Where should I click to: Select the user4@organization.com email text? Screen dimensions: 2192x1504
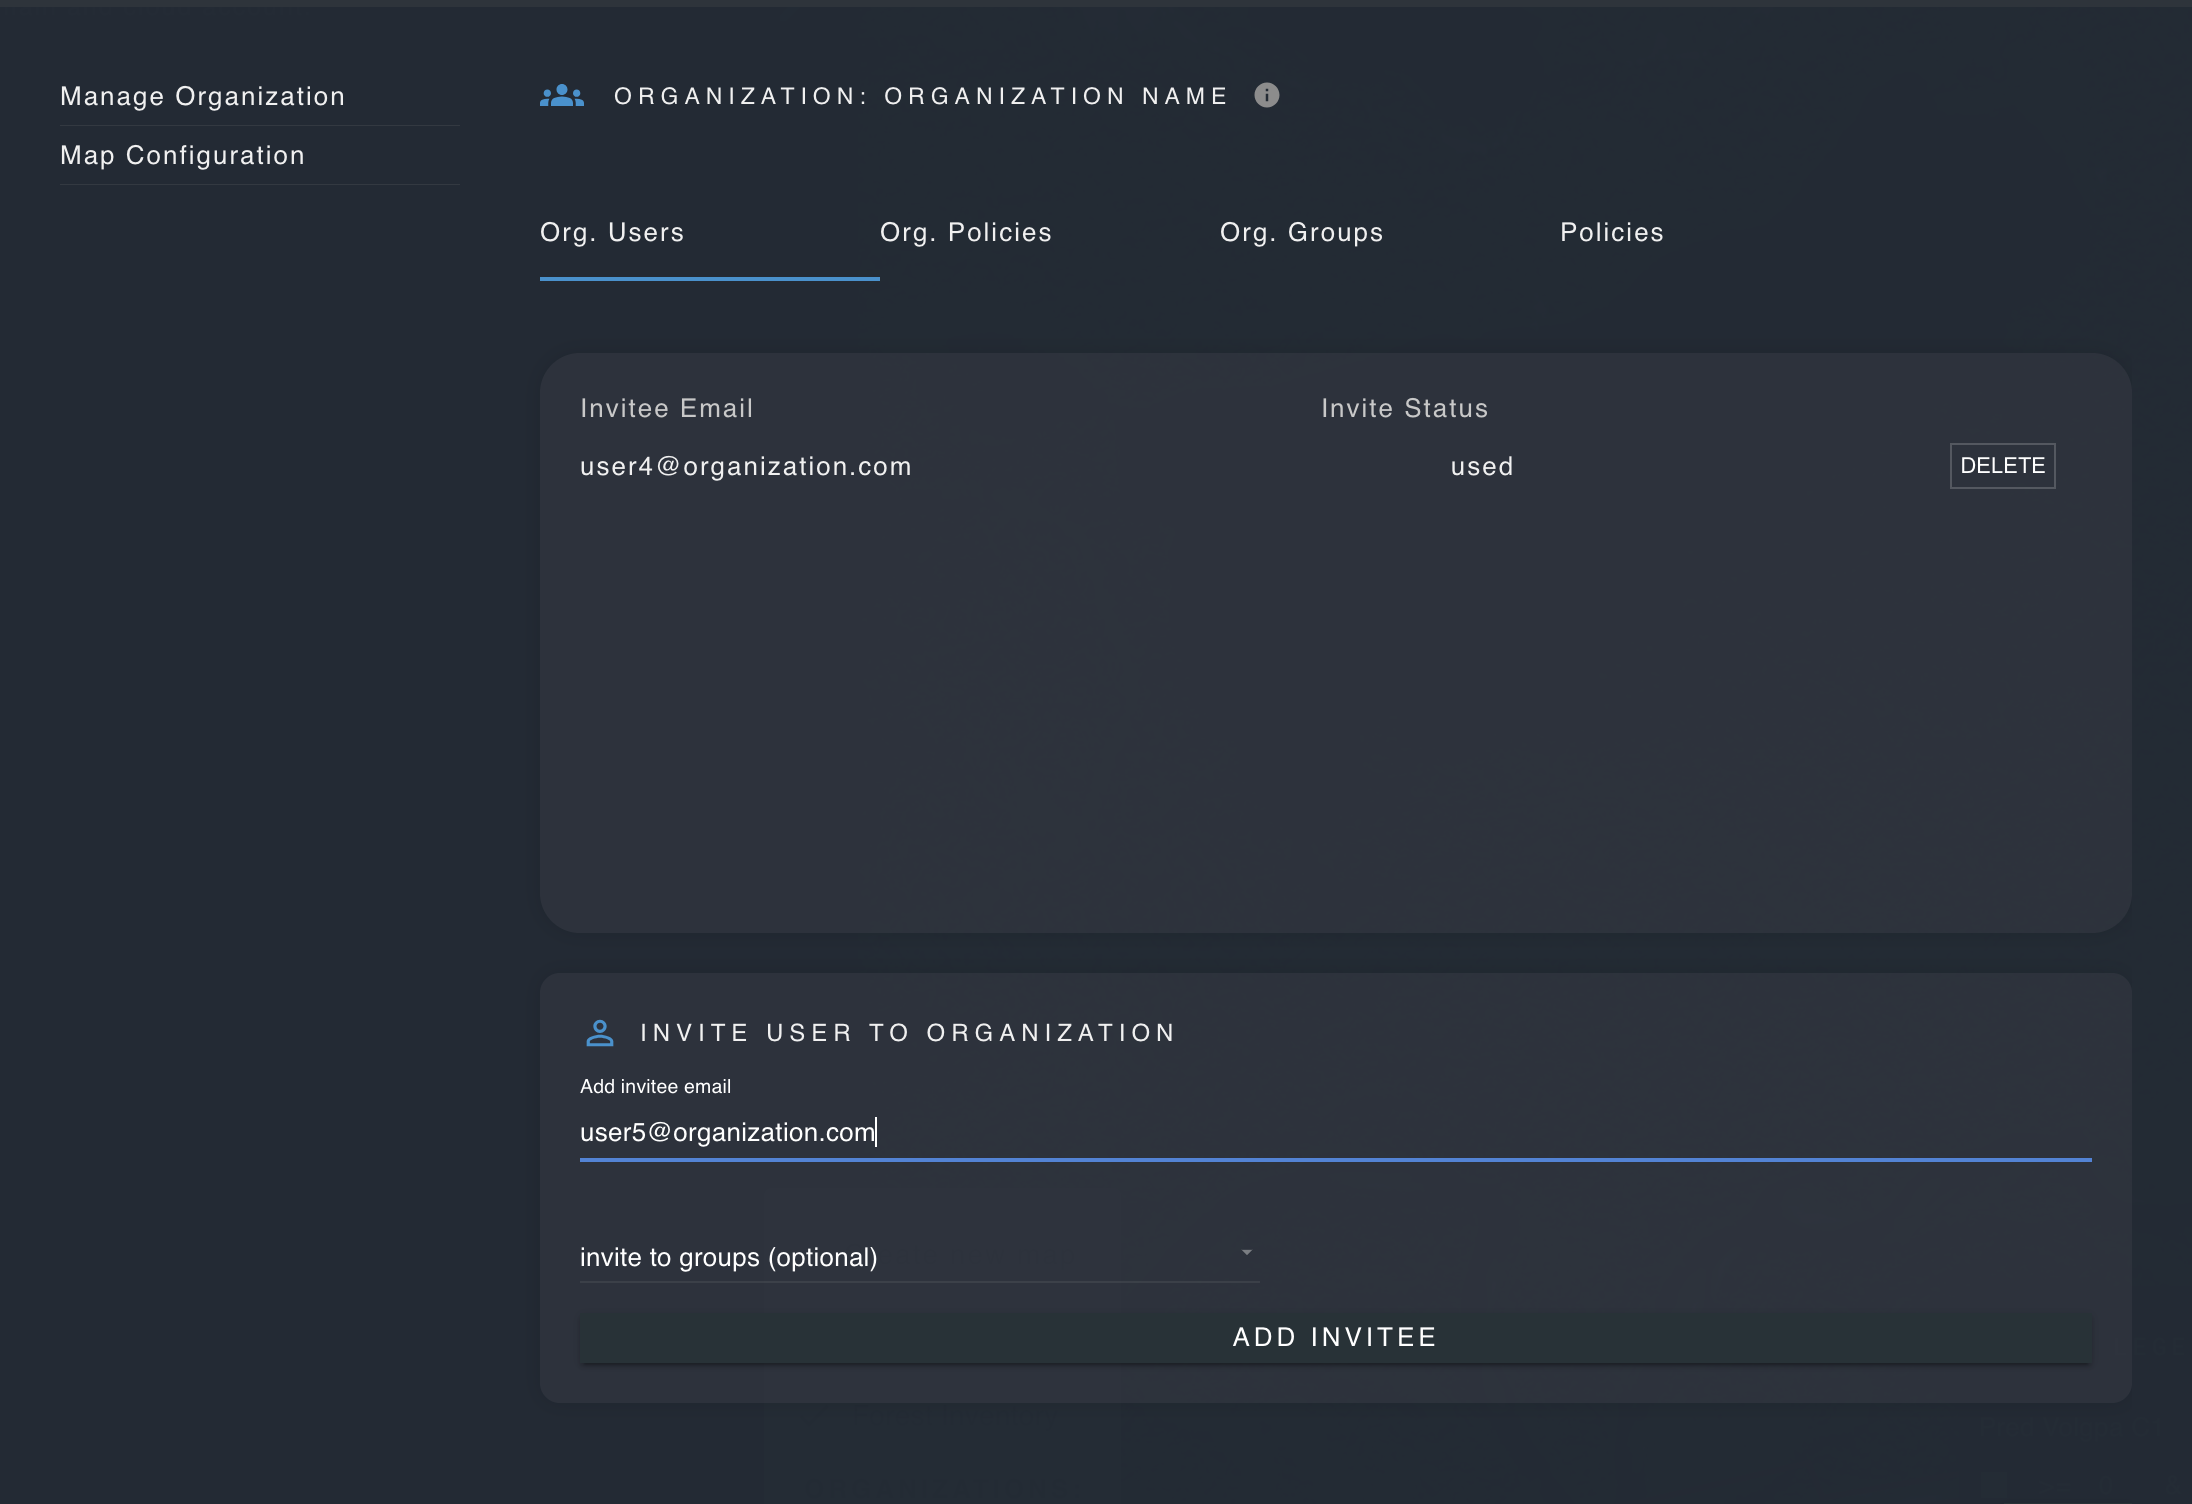[x=746, y=467]
